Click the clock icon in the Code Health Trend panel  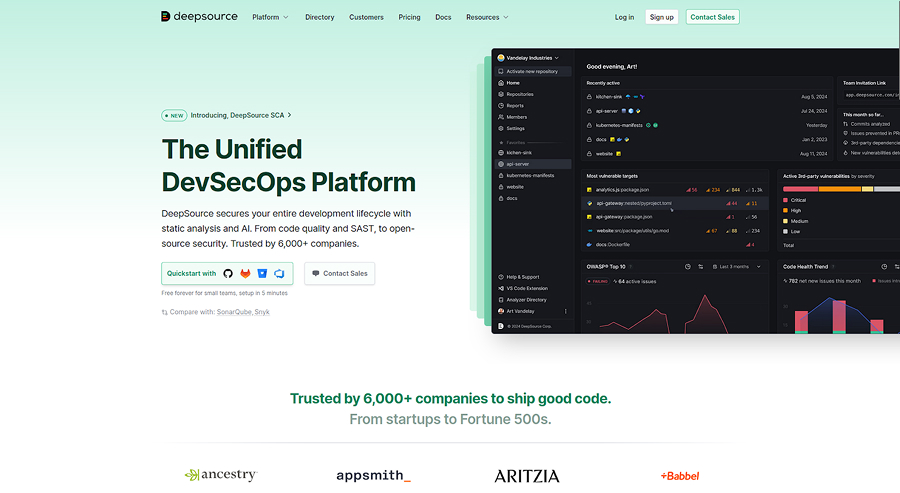(x=884, y=267)
